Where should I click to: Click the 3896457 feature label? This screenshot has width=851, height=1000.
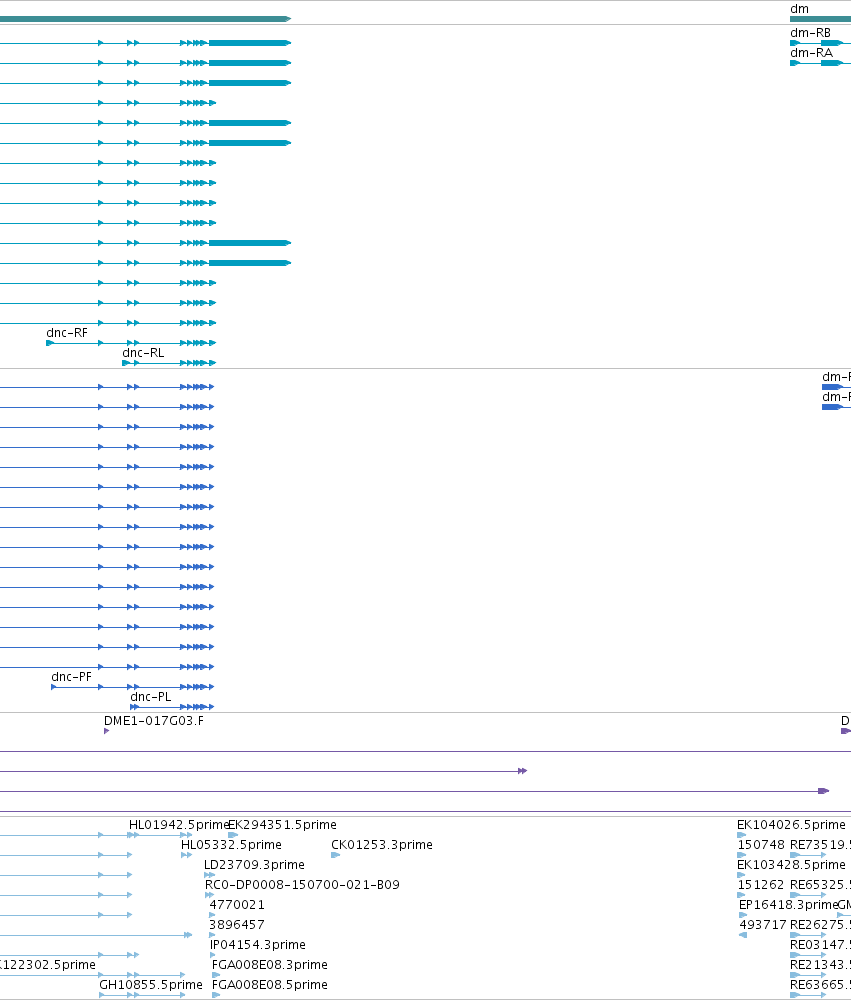(x=237, y=925)
